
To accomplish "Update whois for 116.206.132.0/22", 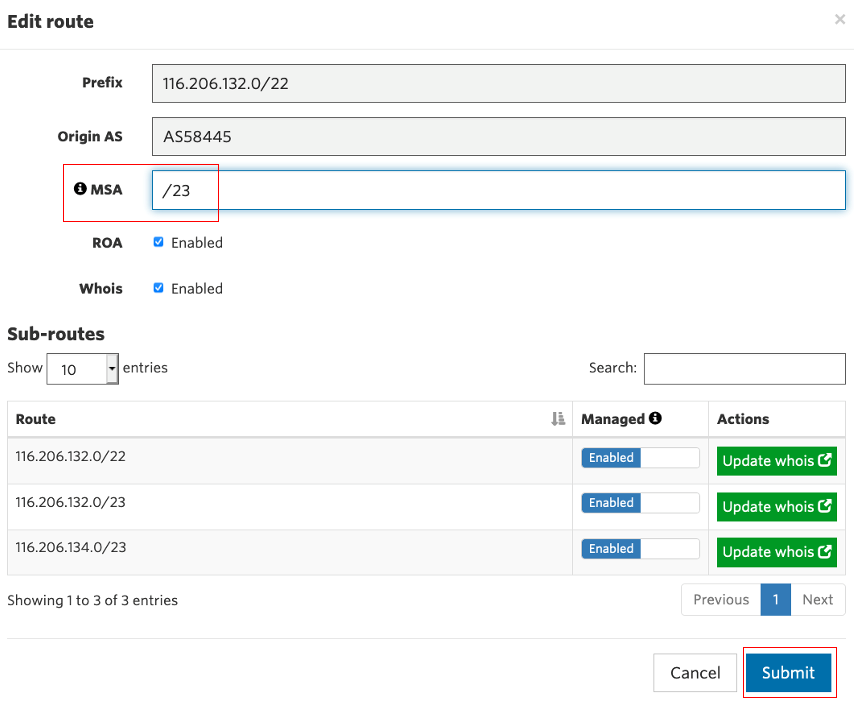I will [777, 461].
